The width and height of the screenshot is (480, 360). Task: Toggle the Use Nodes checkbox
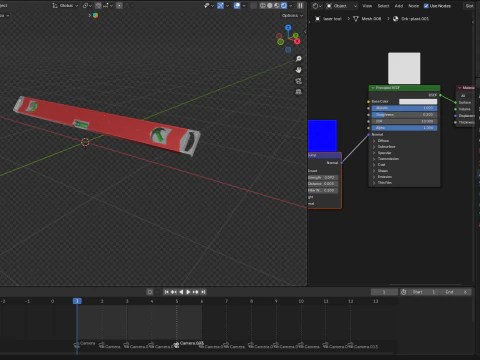pos(426,6)
